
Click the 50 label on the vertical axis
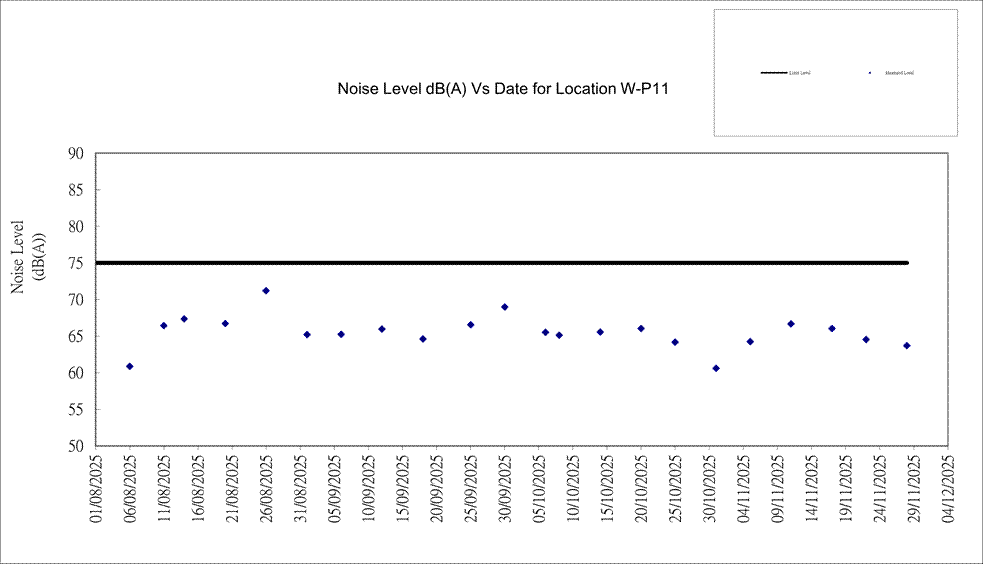click(76, 446)
